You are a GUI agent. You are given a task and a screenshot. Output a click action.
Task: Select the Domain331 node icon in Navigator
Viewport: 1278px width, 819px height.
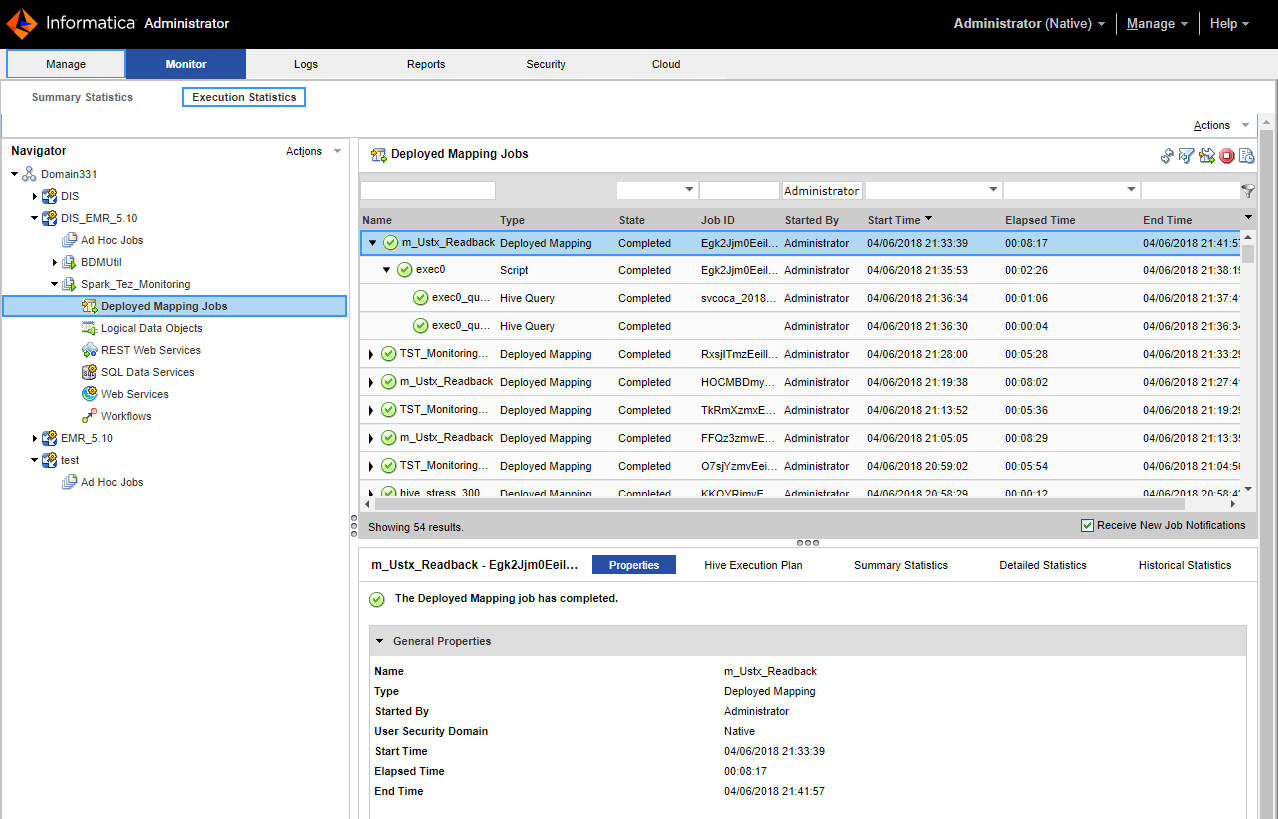[x=30, y=174]
